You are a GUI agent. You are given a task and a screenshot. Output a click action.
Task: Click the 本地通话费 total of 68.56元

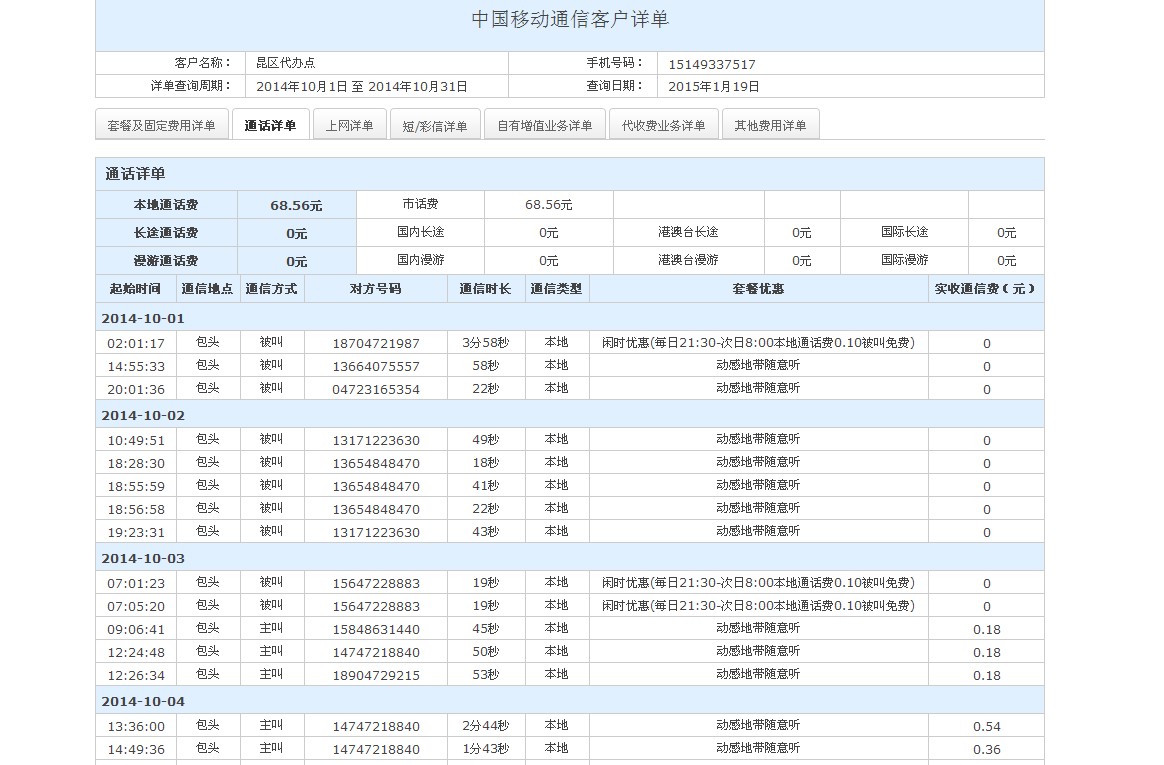pos(296,205)
